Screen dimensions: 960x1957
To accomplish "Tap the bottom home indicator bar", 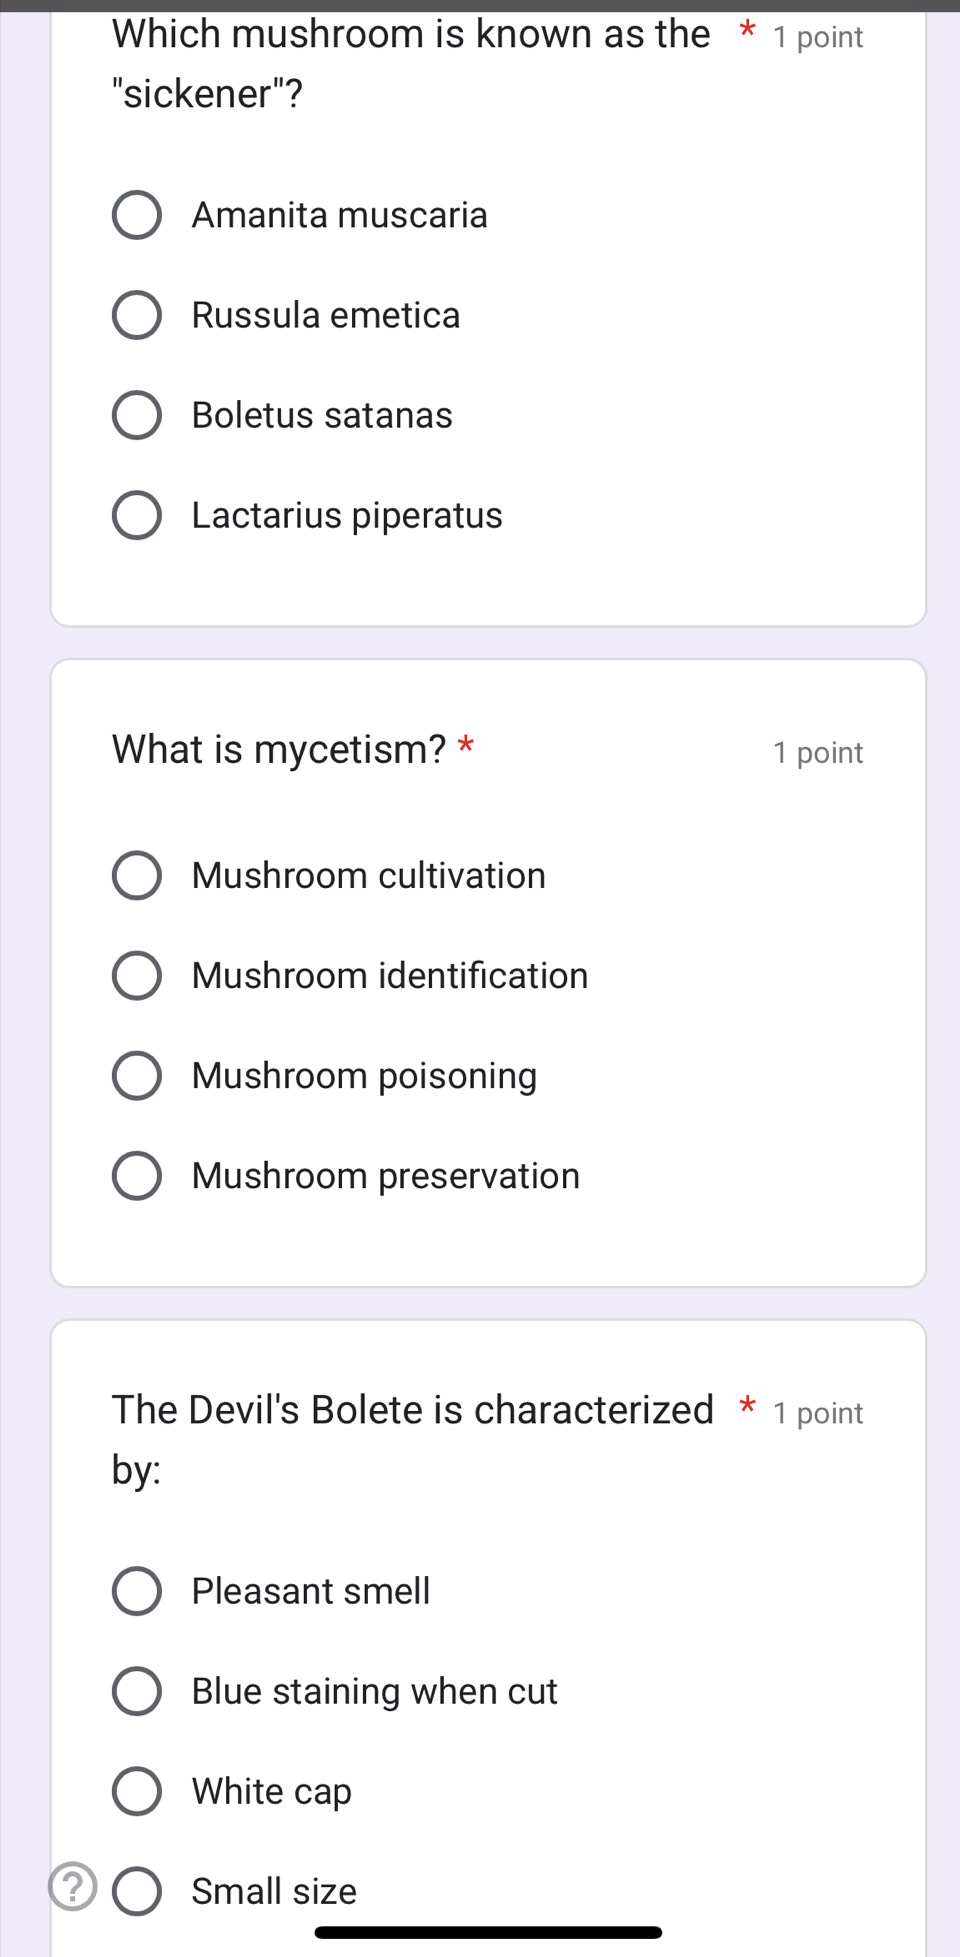I will pyautogui.click(x=488, y=1932).
